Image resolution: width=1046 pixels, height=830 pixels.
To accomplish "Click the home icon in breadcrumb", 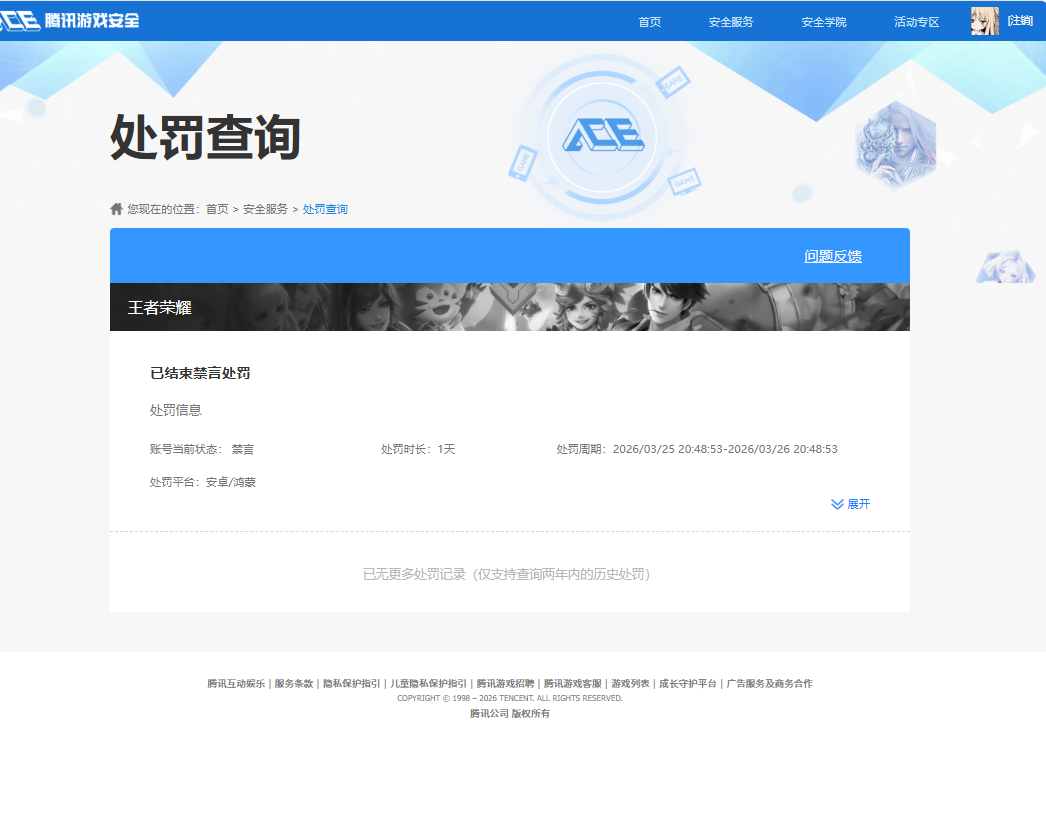I will coord(116,209).
